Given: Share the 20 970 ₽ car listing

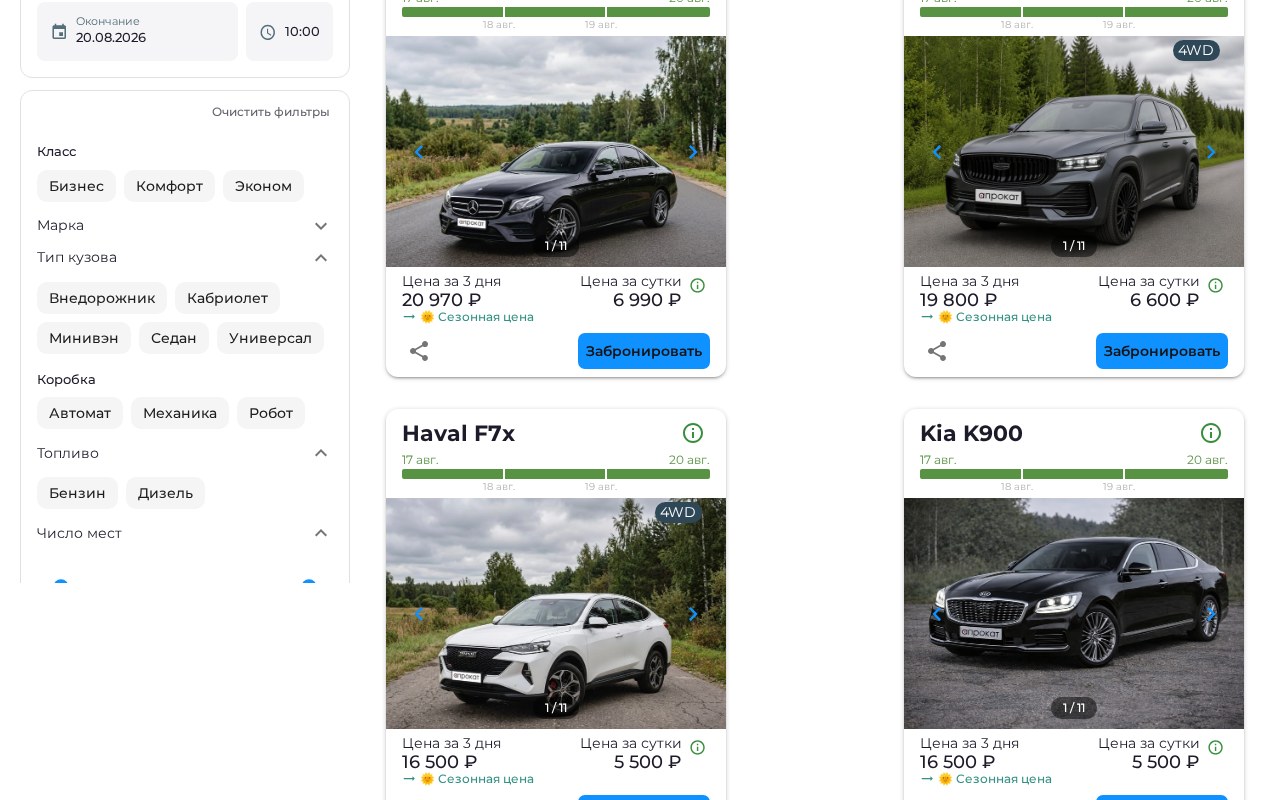Looking at the screenshot, I should tap(419, 351).
